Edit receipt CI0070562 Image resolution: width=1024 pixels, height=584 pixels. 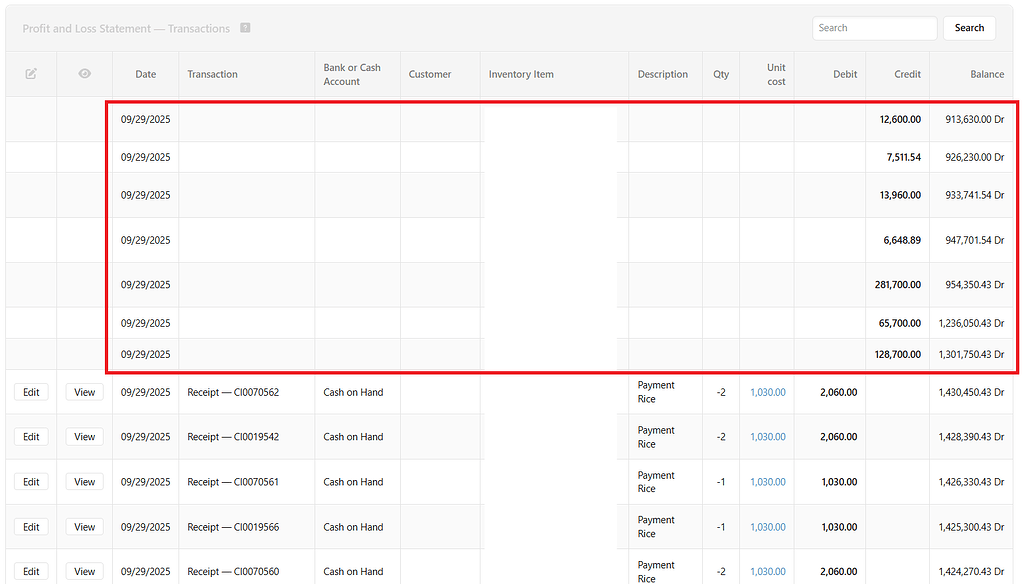point(30,392)
